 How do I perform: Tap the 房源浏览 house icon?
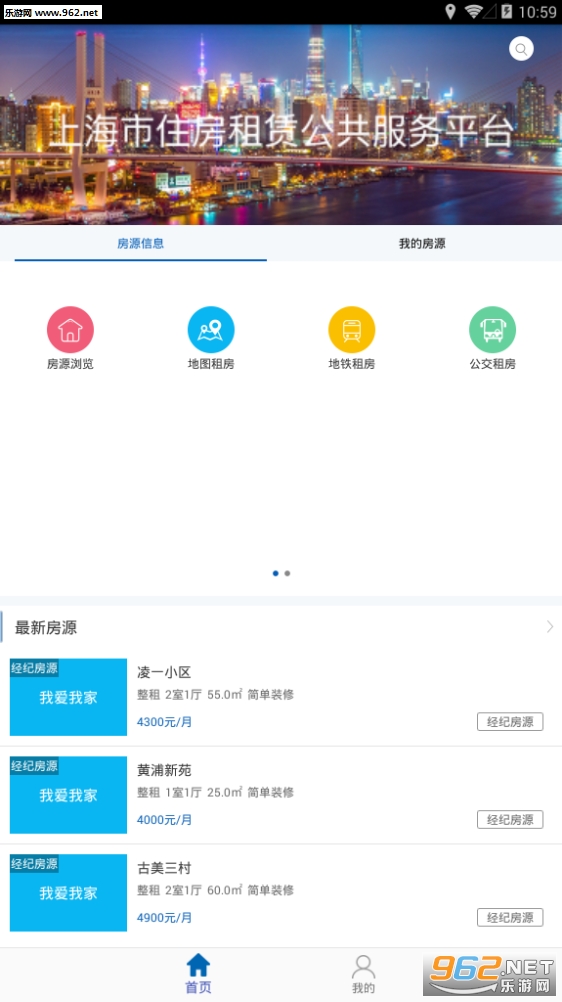click(70, 330)
